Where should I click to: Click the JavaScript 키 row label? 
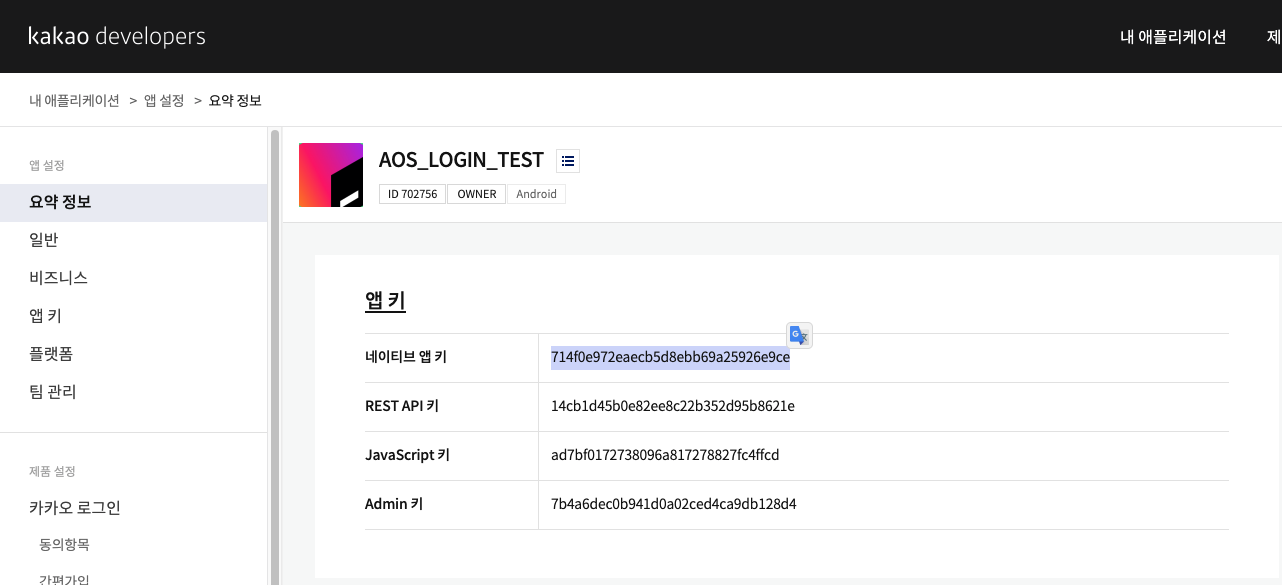click(407, 455)
